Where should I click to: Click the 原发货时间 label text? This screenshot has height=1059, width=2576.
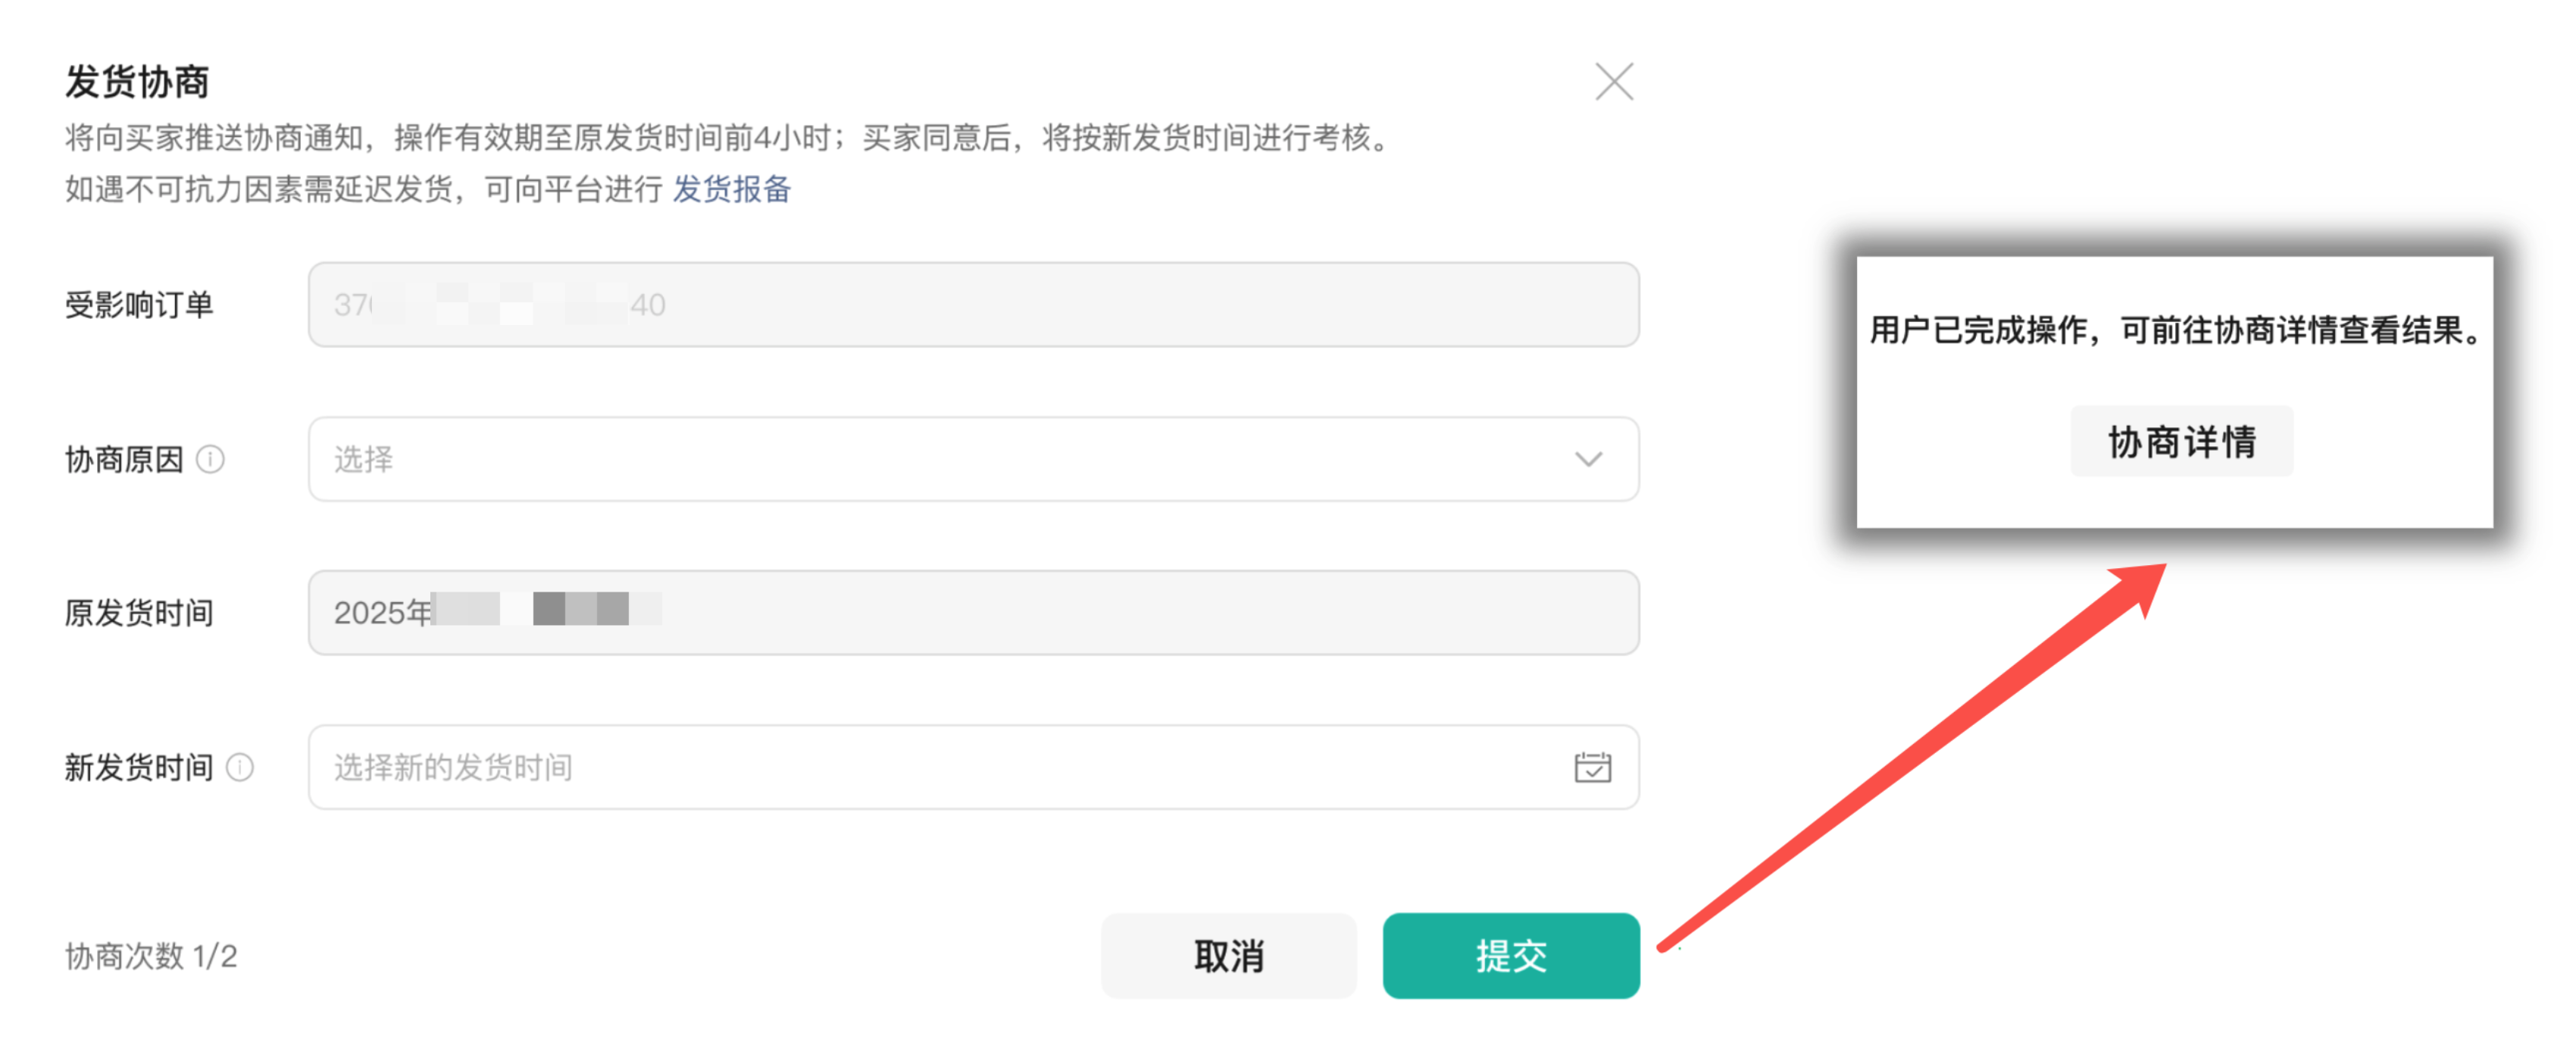point(139,612)
